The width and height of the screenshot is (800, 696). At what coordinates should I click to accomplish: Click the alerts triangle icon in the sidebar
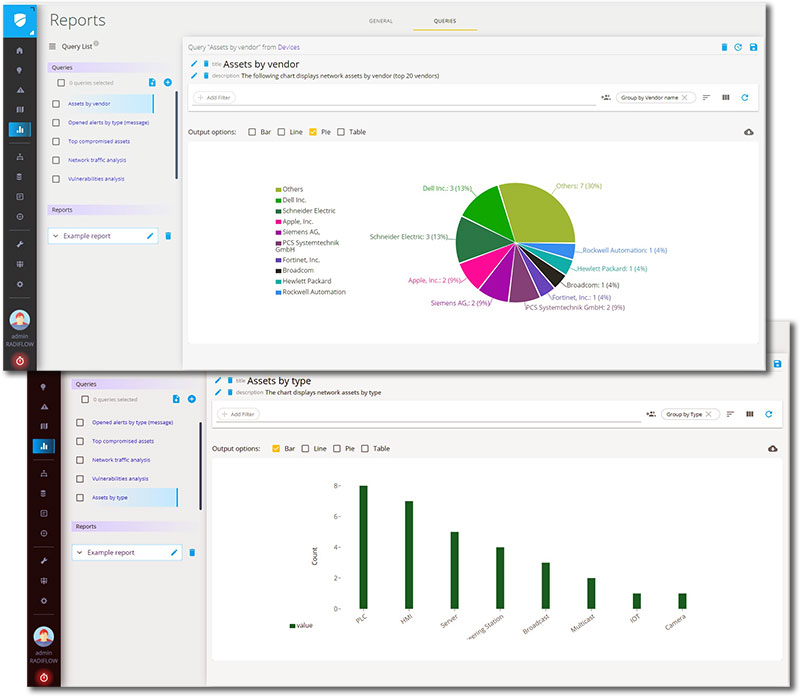tap(20, 89)
